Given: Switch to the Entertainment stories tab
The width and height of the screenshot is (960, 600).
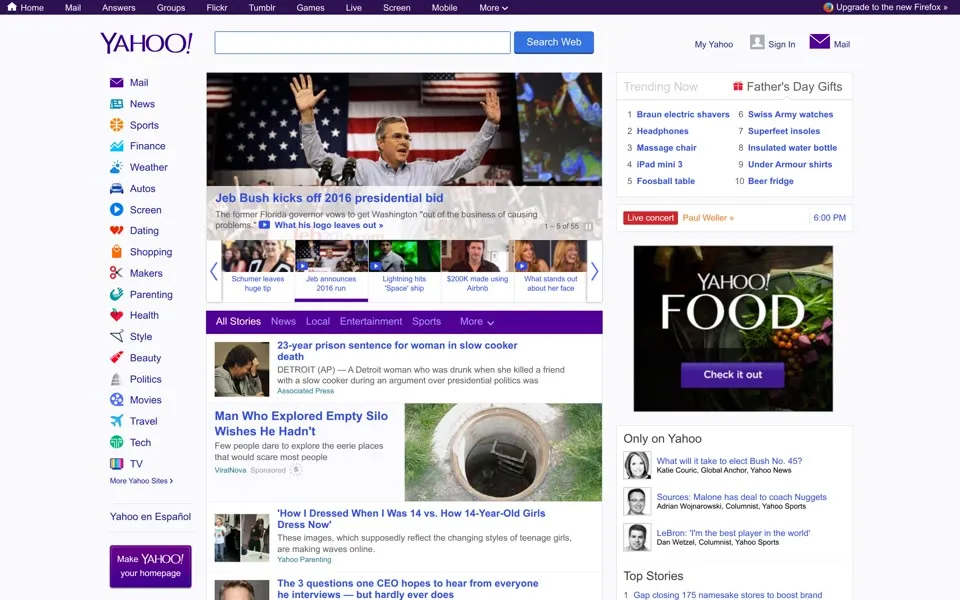Looking at the screenshot, I should (371, 321).
